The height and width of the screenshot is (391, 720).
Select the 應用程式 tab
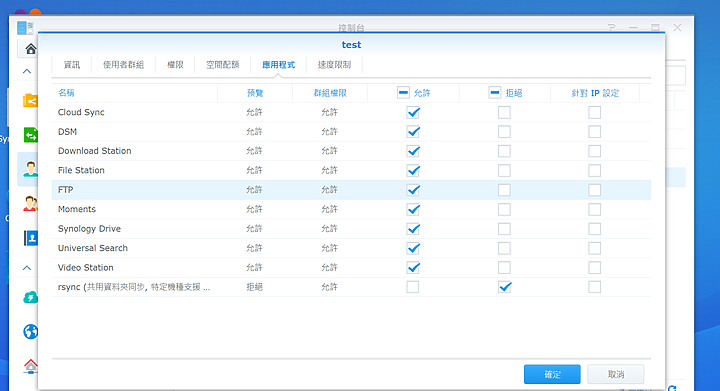[x=278, y=65]
